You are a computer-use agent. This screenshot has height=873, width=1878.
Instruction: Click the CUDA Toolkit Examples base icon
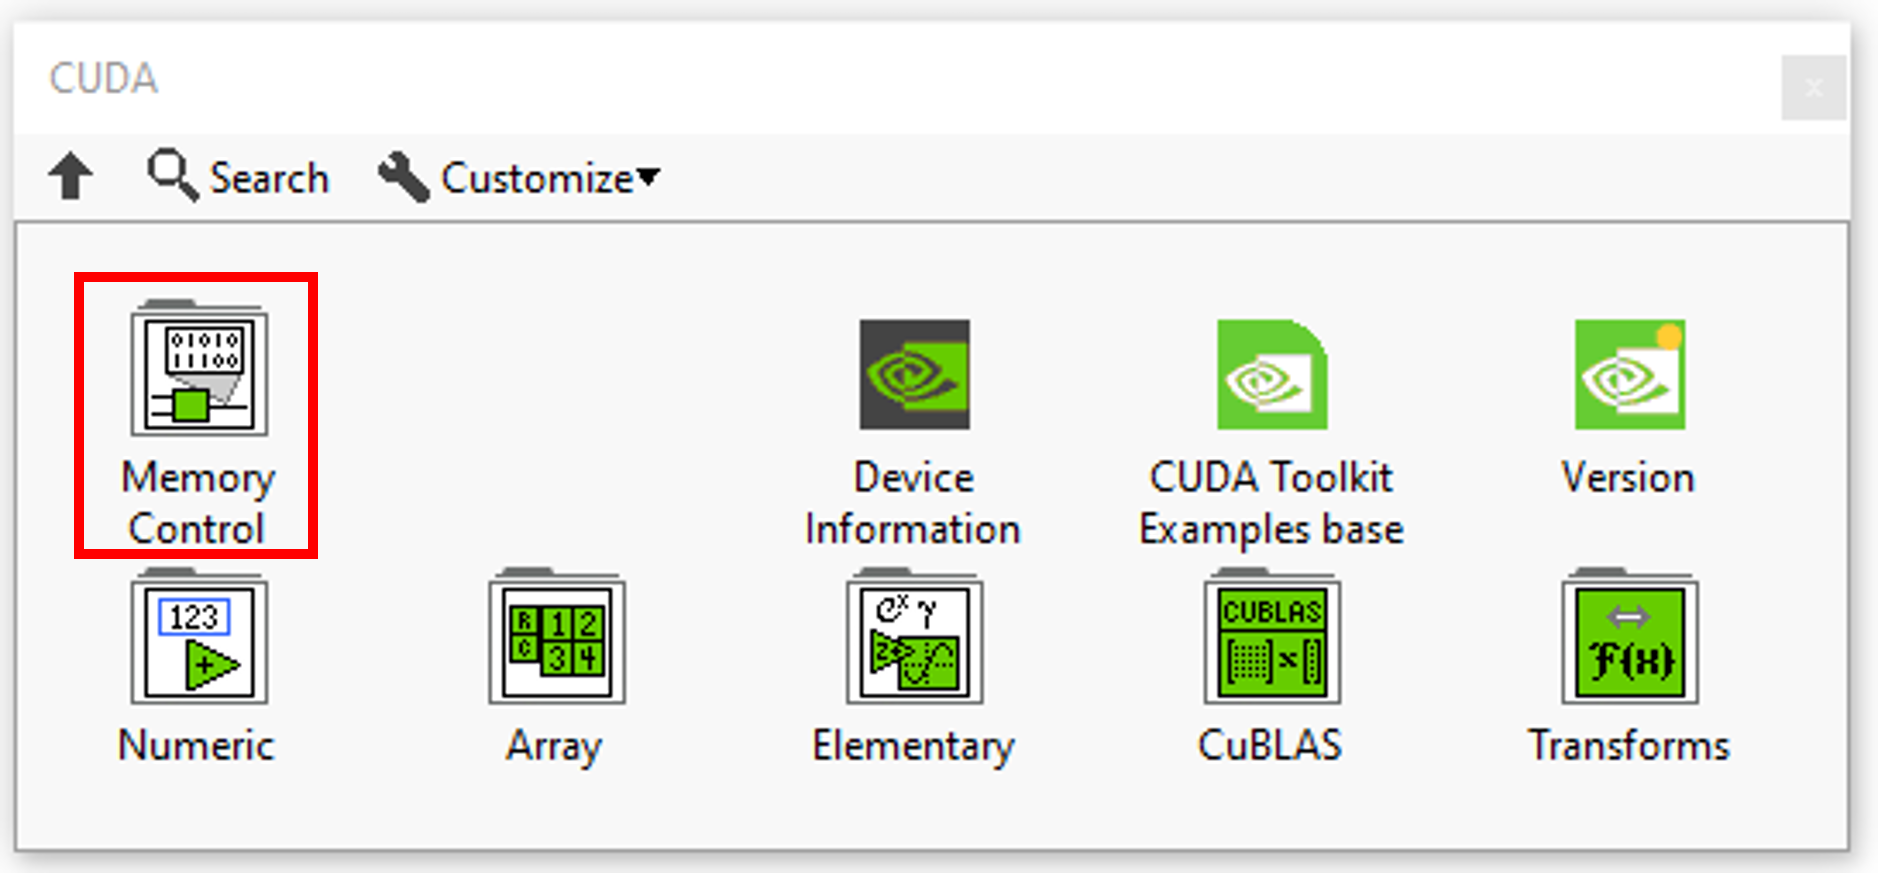(x=1271, y=375)
